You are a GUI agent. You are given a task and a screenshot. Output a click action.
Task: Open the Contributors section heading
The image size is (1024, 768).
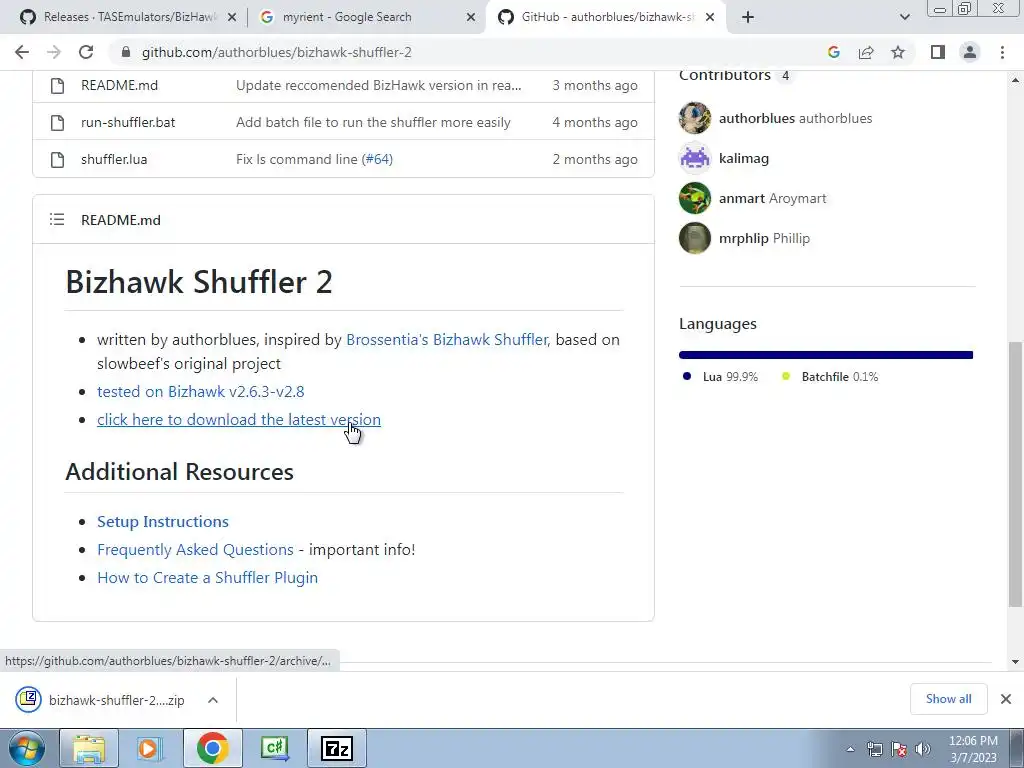tap(725, 75)
